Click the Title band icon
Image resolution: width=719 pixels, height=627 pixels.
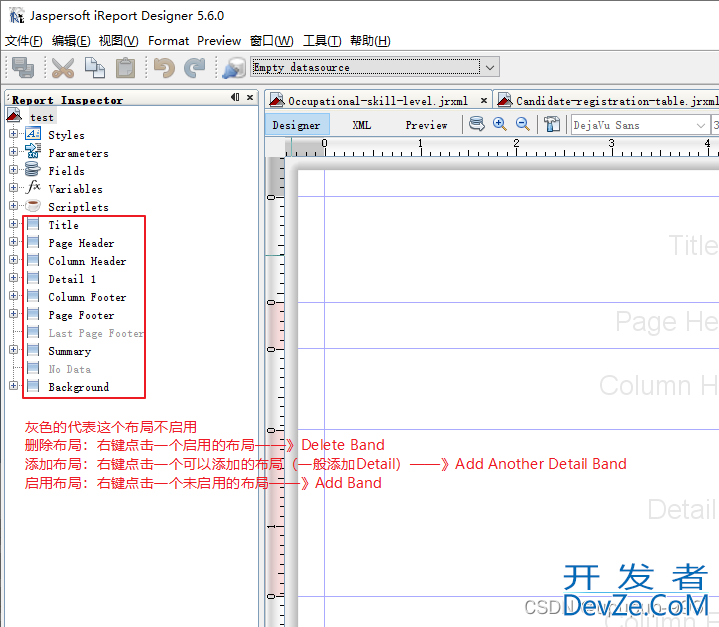tap(33, 224)
